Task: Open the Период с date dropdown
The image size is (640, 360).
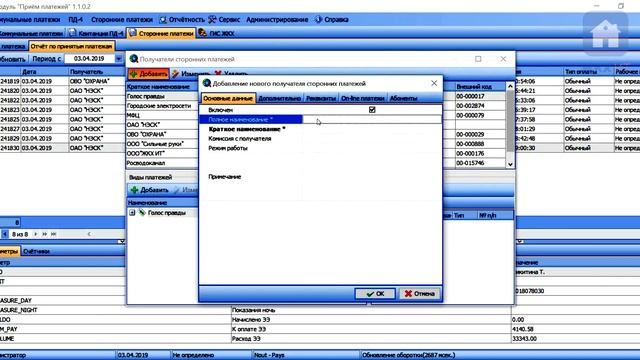Action: [118, 59]
